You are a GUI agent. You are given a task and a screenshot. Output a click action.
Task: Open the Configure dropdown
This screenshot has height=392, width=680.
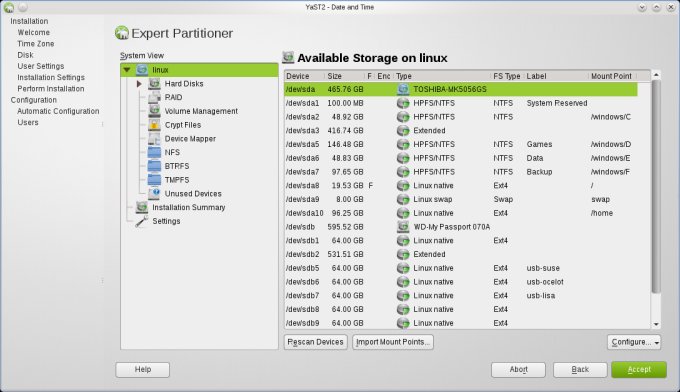[x=634, y=342]
